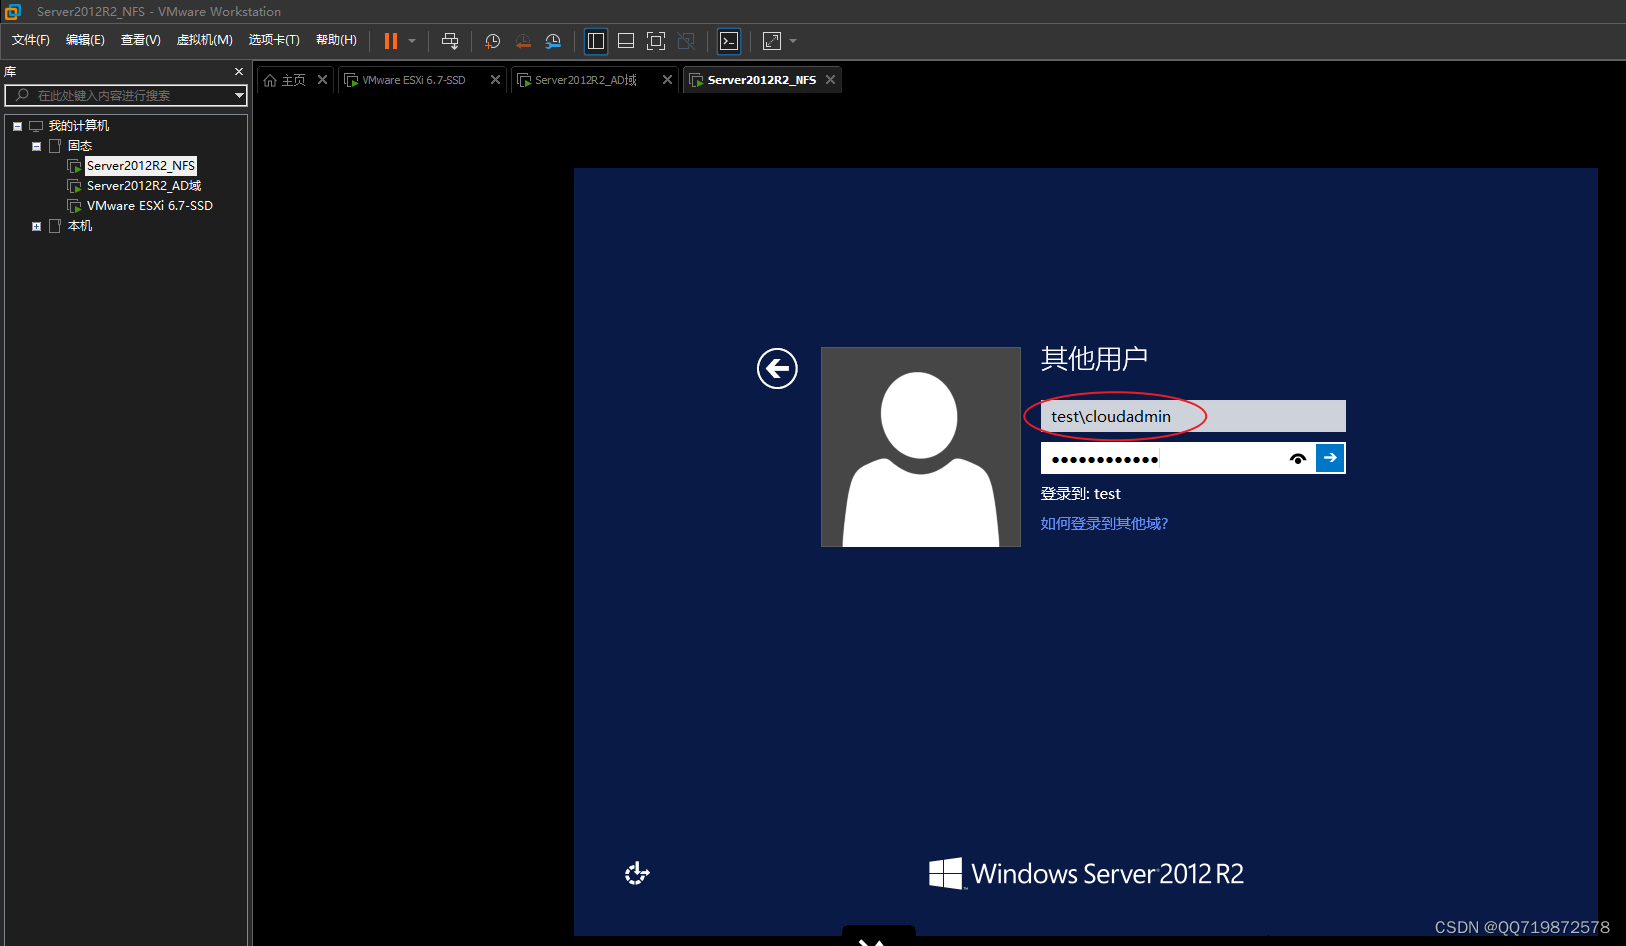Select the 本机 folder in the library

point(80,226)
